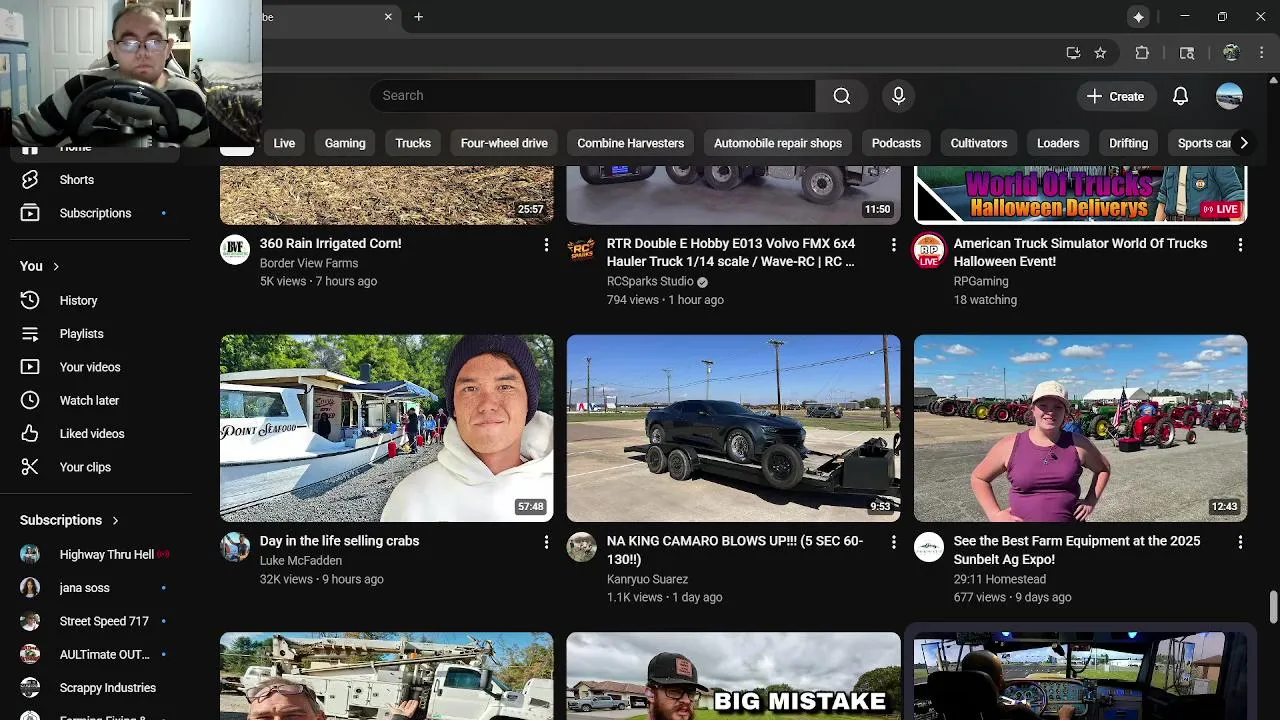Screen dimensions: 1280x720
Task: Open the 29:11 Homestead channel avatar
Action: [x=929, y=547]
